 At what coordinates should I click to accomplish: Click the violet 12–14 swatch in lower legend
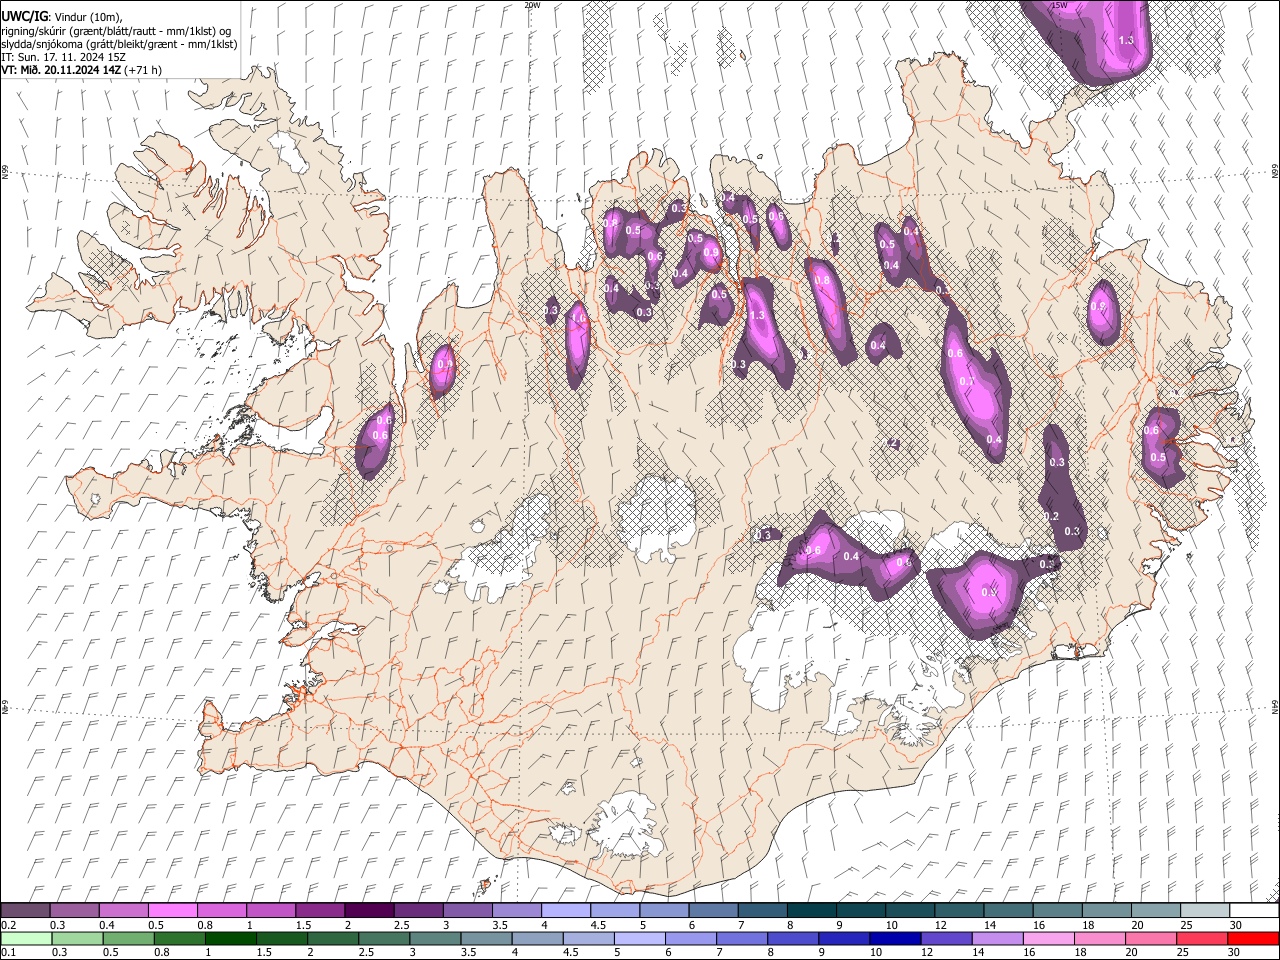947,938
